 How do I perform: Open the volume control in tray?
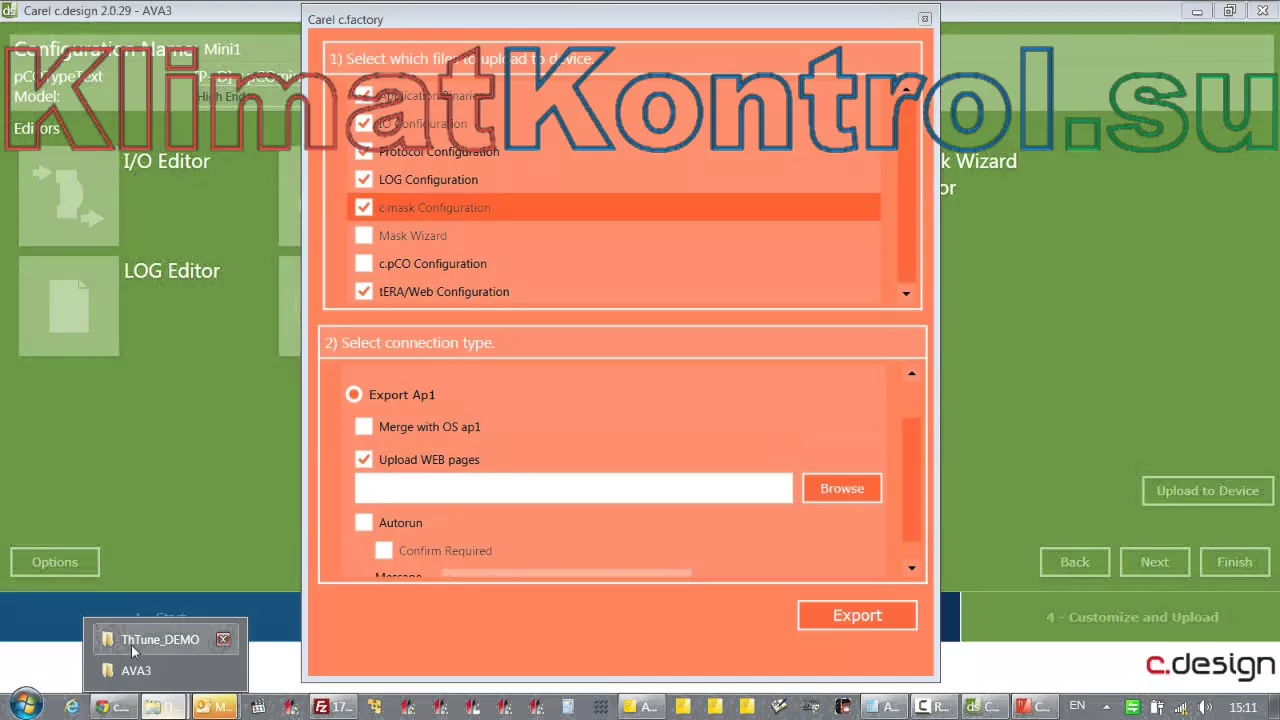pyautogui.click(x=1206, y=707)
